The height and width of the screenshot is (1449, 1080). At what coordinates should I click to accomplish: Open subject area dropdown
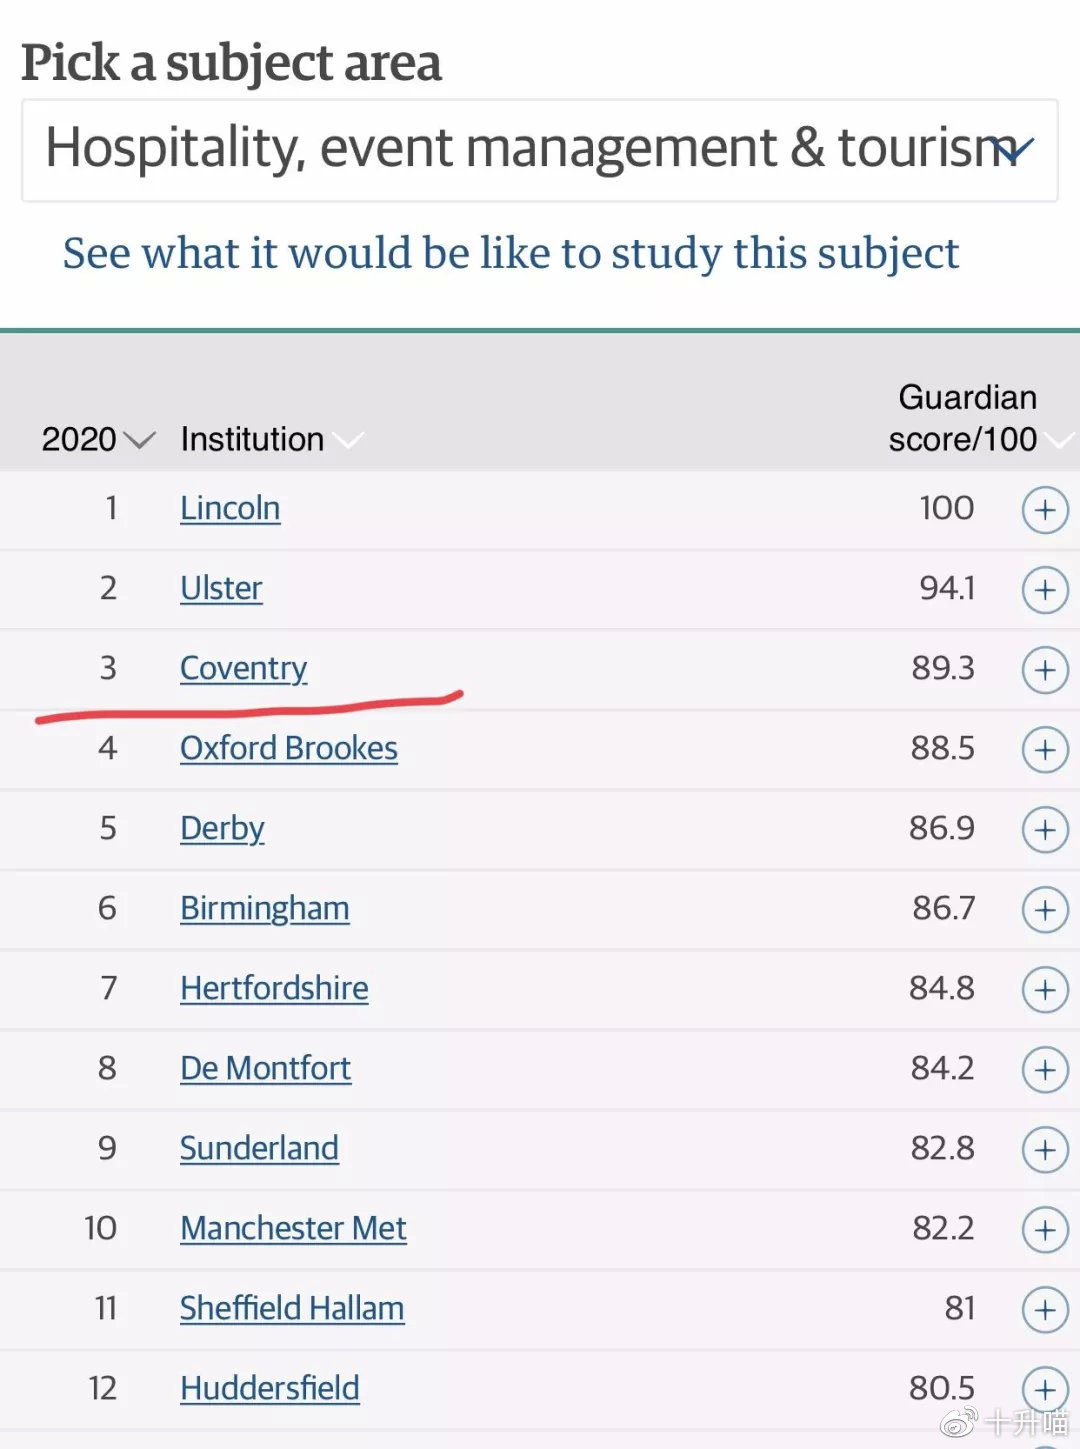click(540, 150)
